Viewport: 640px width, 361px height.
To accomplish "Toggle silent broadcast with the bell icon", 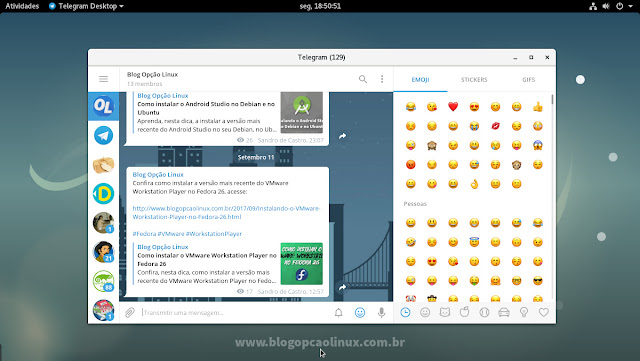I will tap(338, 312).
